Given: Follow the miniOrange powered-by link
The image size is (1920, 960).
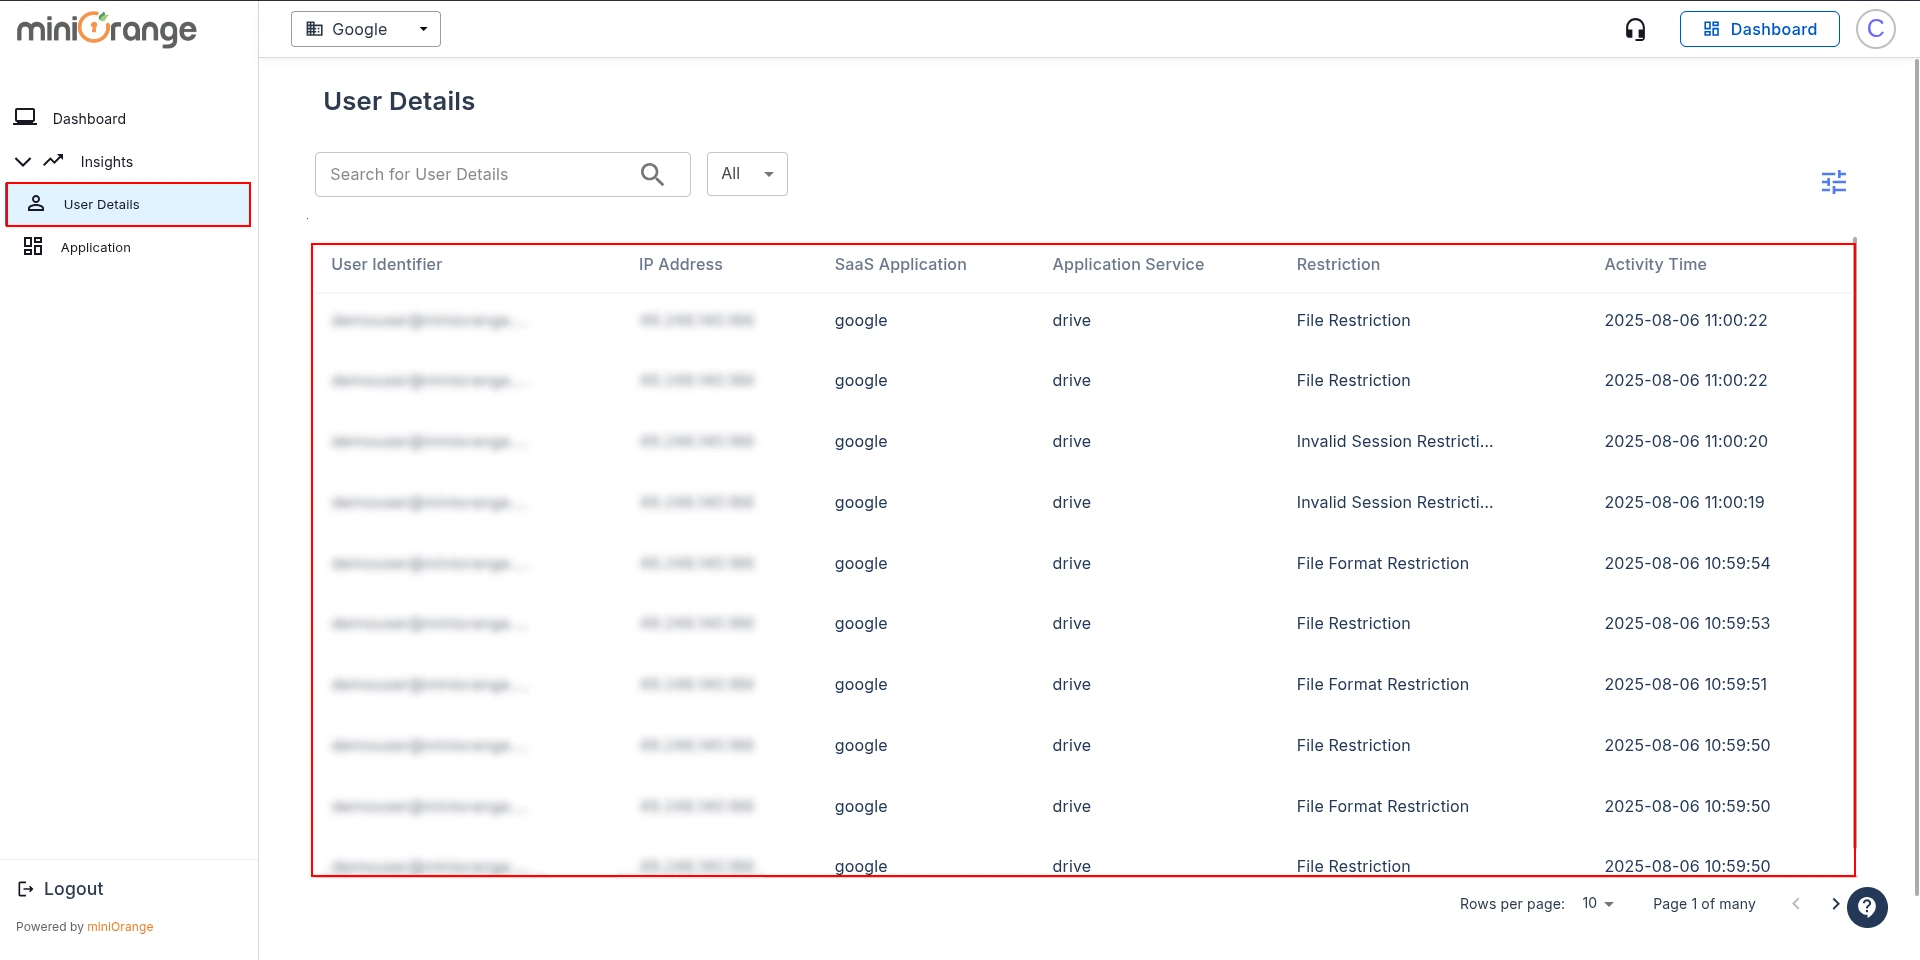Looking at the screenshot, I should (120, 927).
